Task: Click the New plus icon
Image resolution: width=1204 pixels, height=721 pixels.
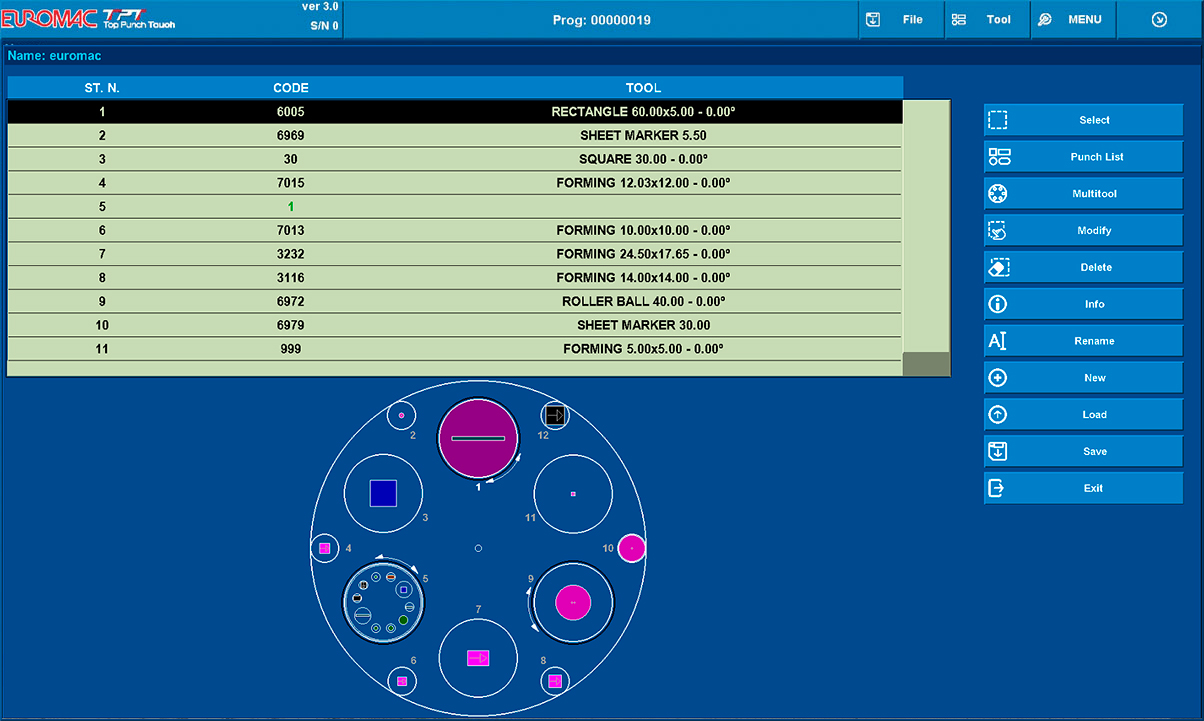Action: click(998, 378)
